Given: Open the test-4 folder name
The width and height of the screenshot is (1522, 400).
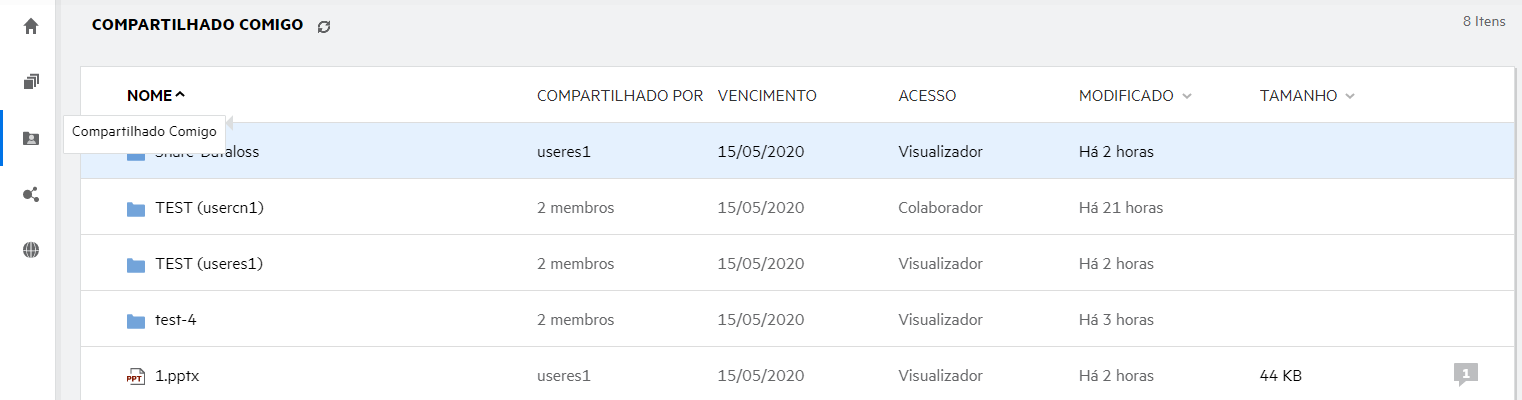Looking at the screenshot, I should click(x=182, y=320).
